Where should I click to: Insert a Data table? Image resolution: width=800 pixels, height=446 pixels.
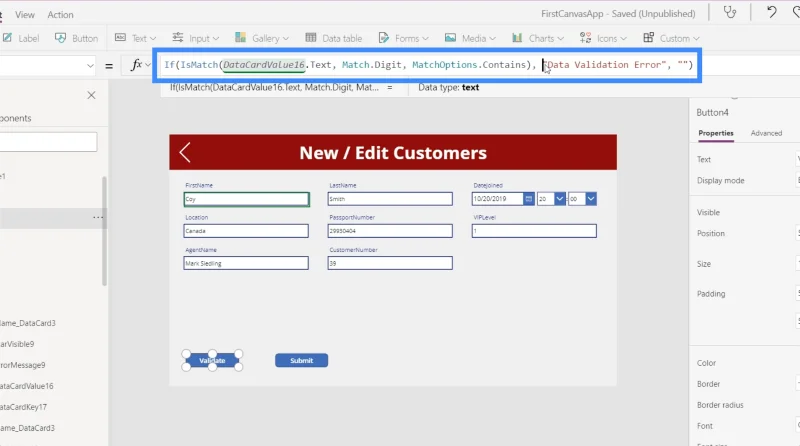pyautogui.click(x=334, y=38)
